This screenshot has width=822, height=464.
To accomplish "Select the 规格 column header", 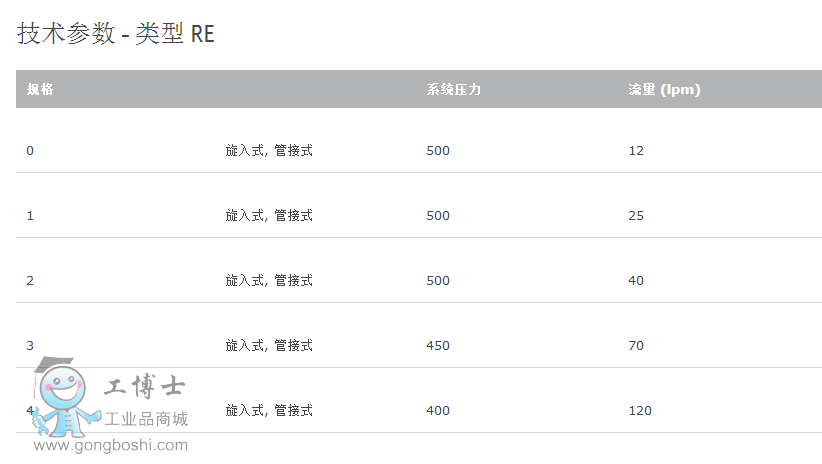I will point(40,89).
